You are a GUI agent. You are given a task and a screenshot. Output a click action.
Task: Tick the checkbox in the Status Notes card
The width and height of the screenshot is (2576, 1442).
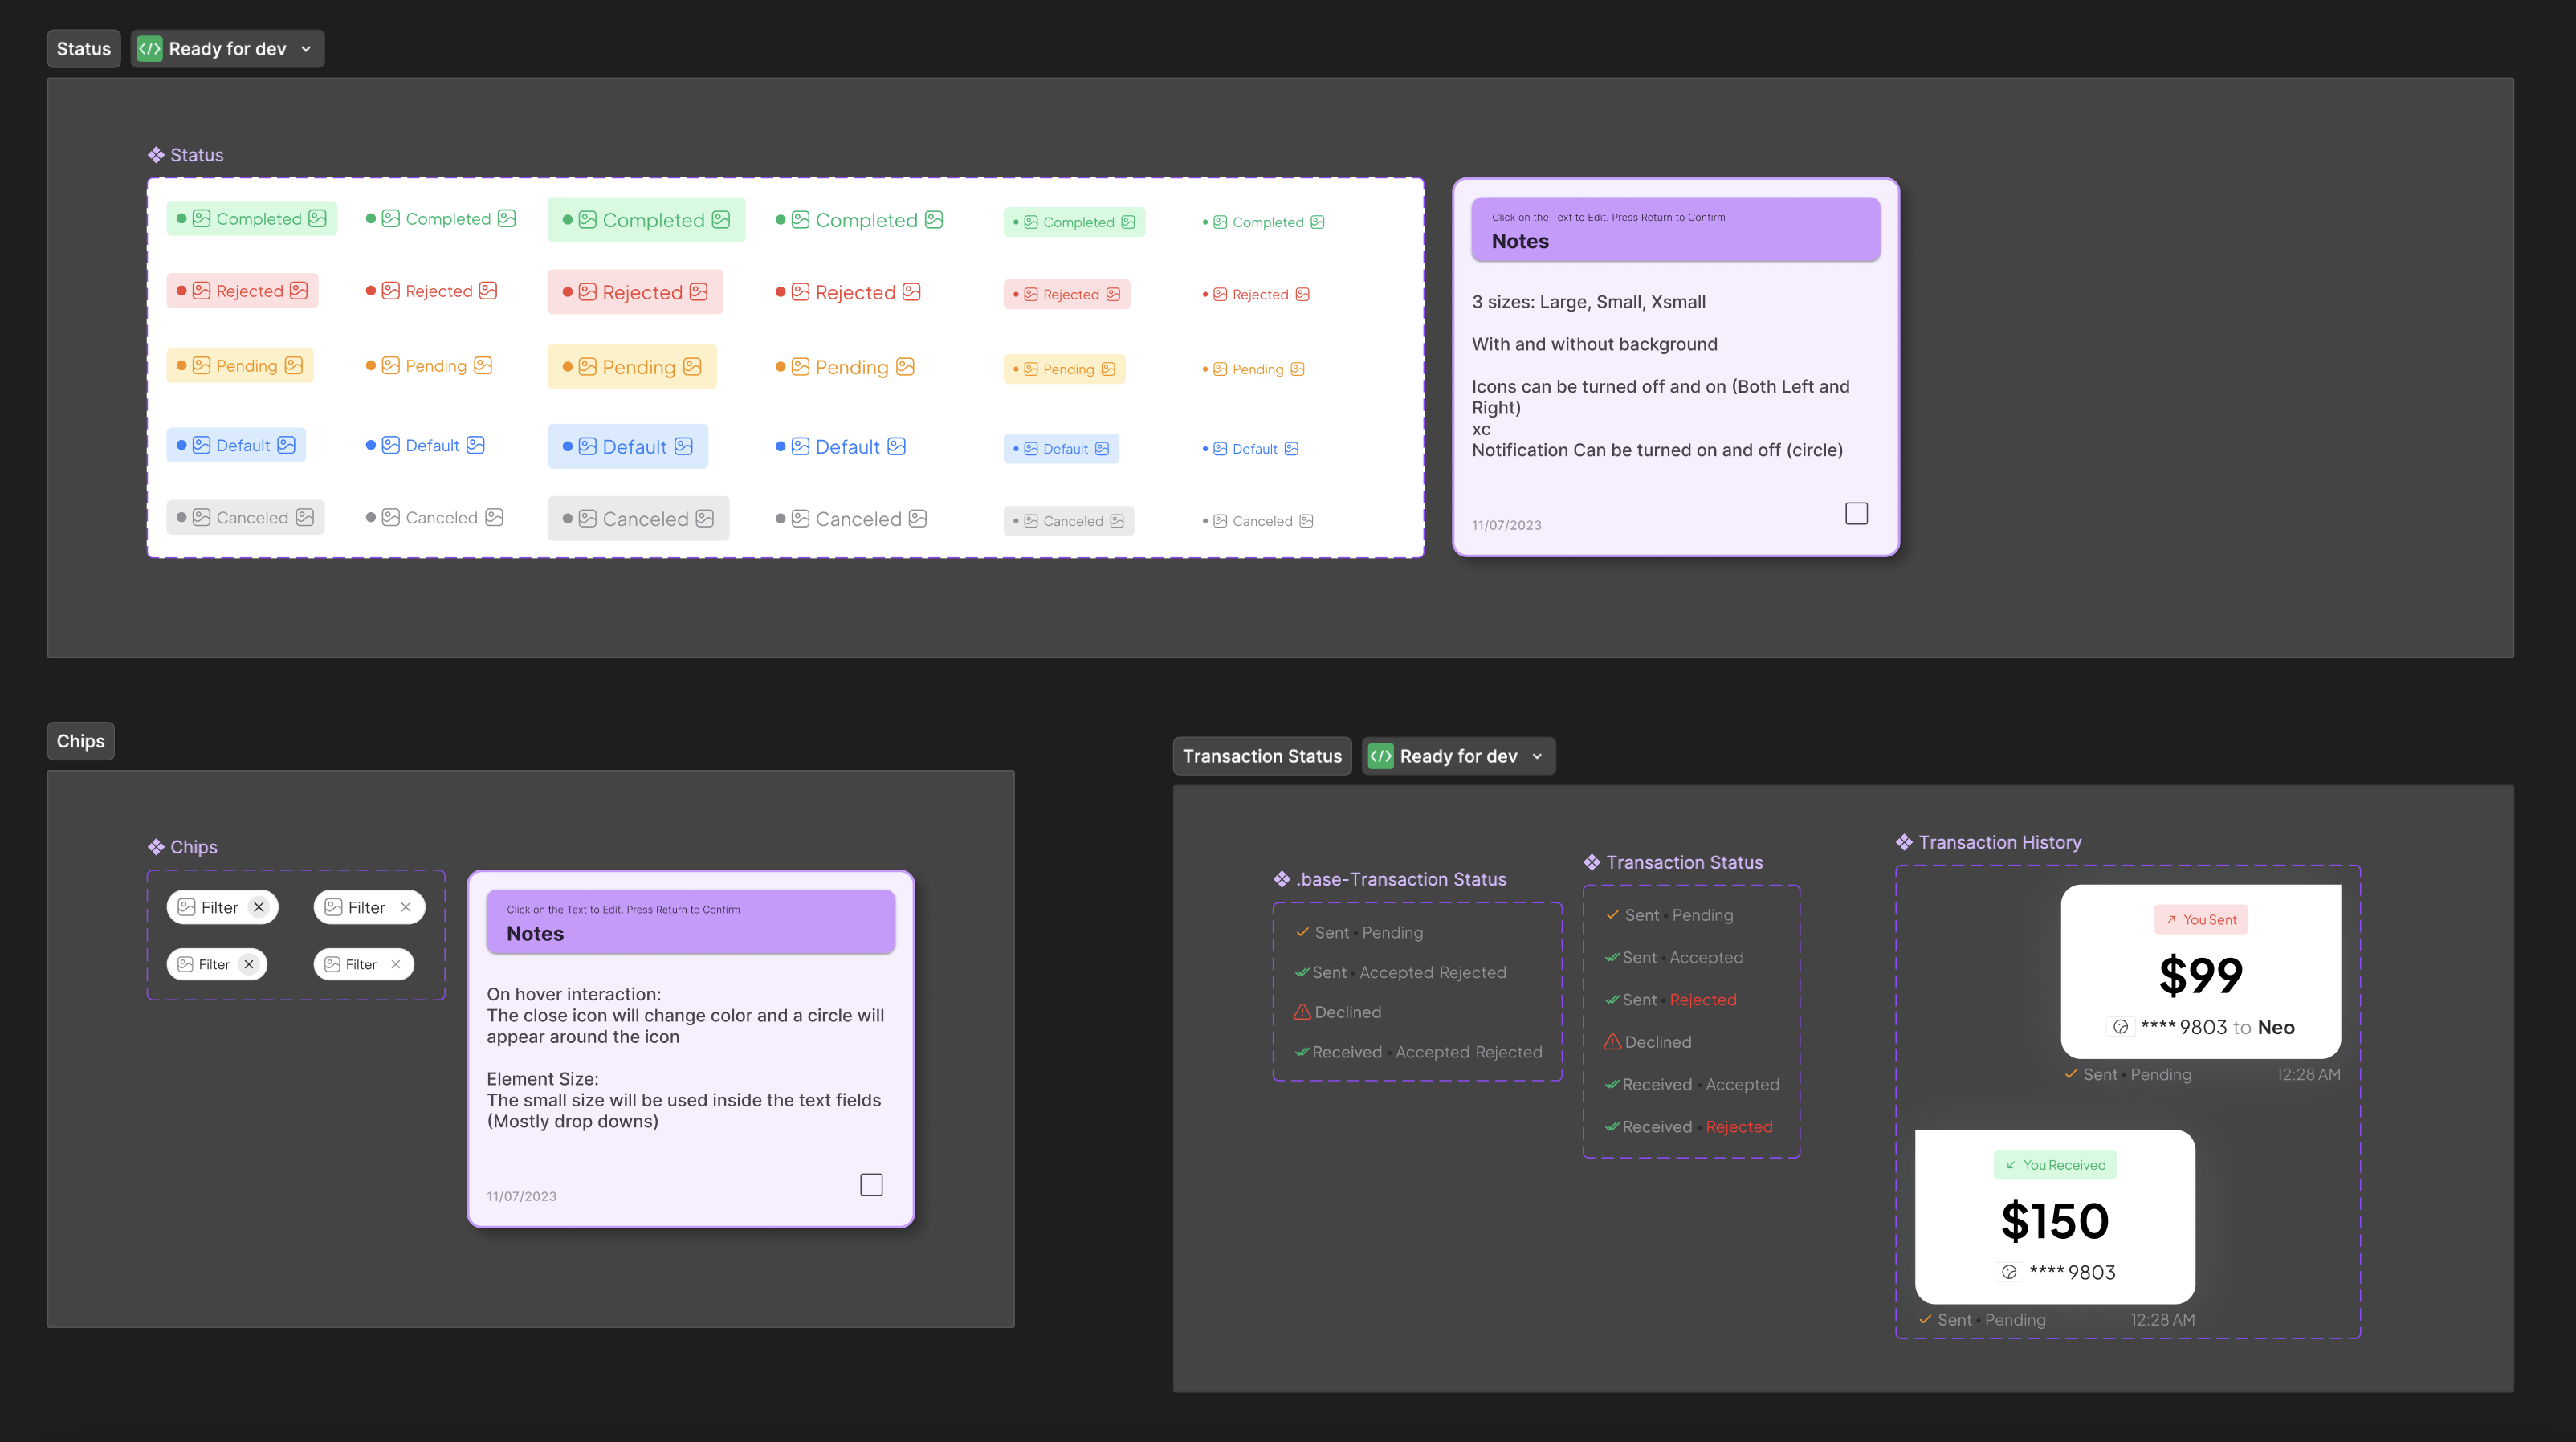(1856, 514)
